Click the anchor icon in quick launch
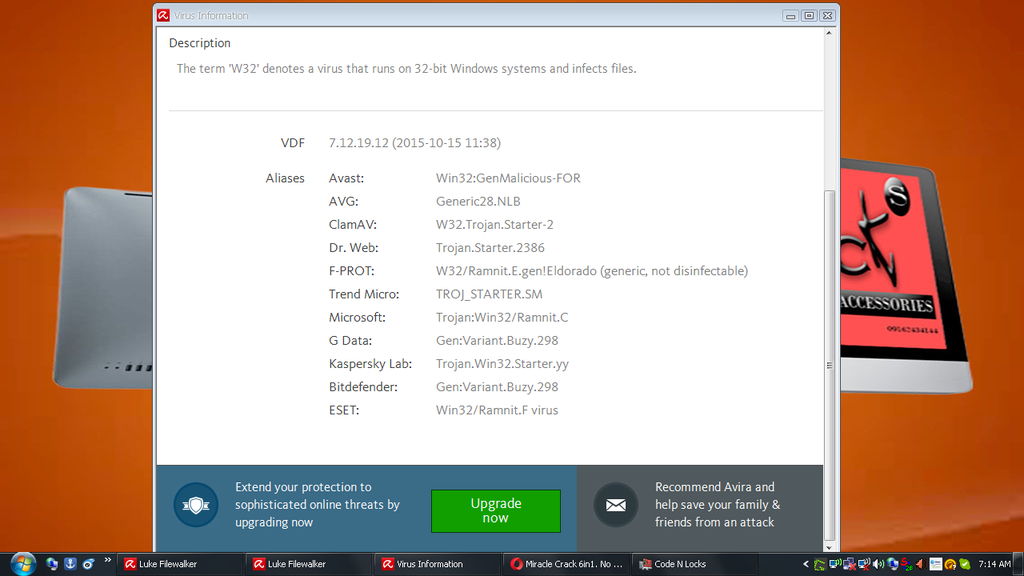The image size is (1024, 576). (x=70, y=564)
